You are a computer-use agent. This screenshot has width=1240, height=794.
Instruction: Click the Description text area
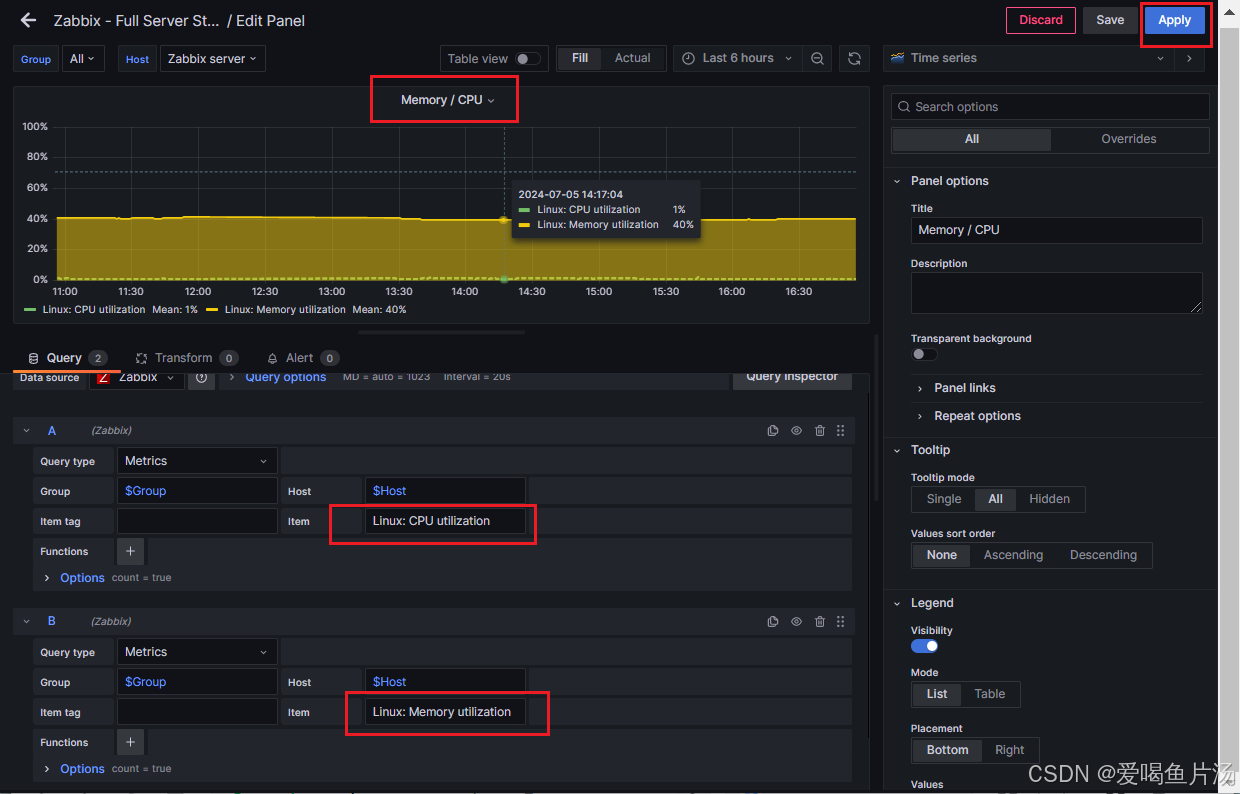tap(1056, 292)
